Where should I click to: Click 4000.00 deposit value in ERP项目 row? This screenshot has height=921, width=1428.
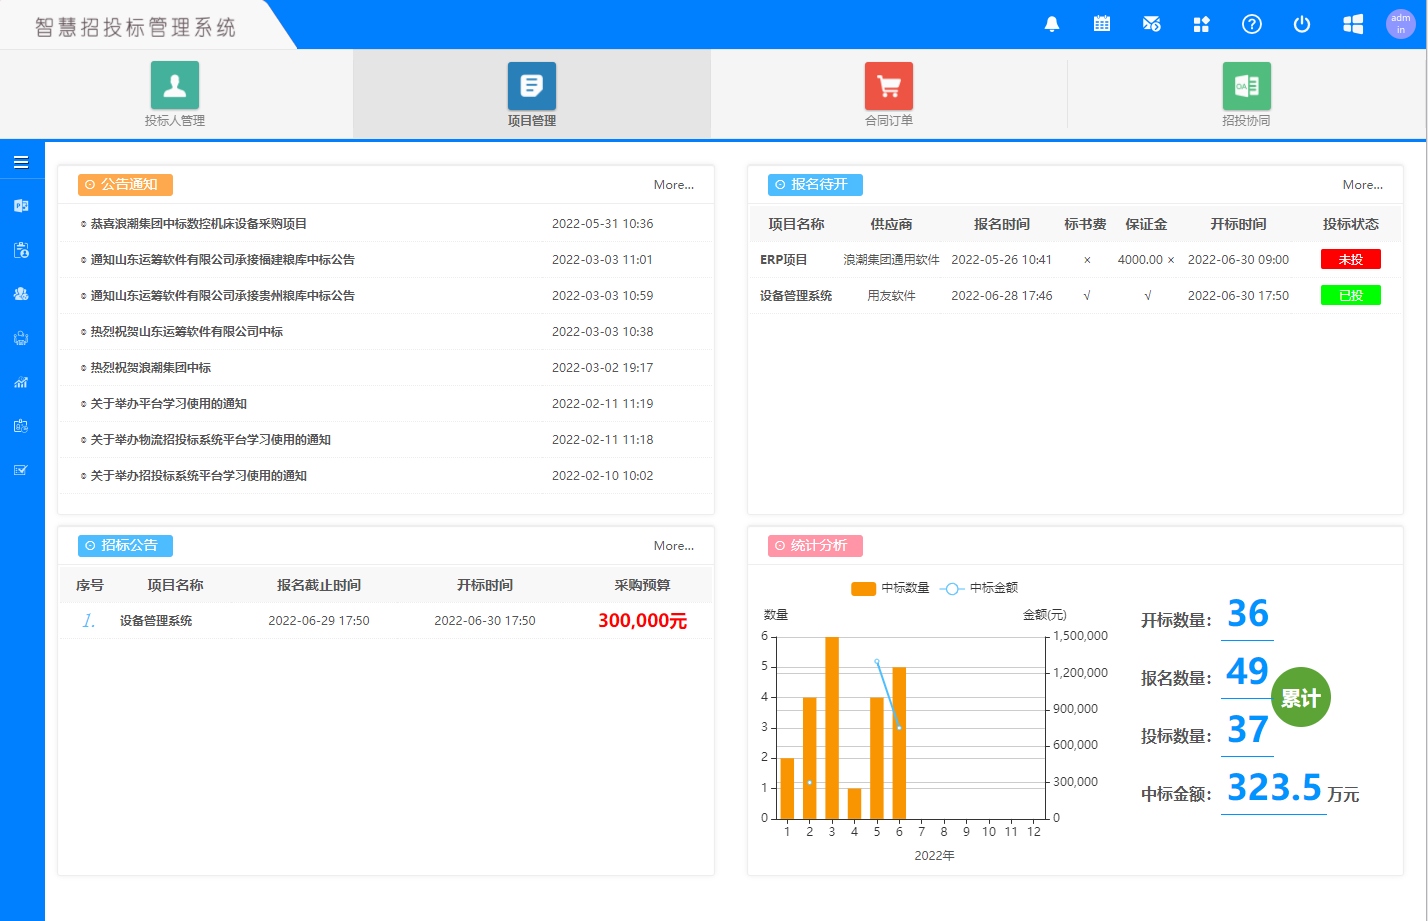click(x=1140, y=260)
